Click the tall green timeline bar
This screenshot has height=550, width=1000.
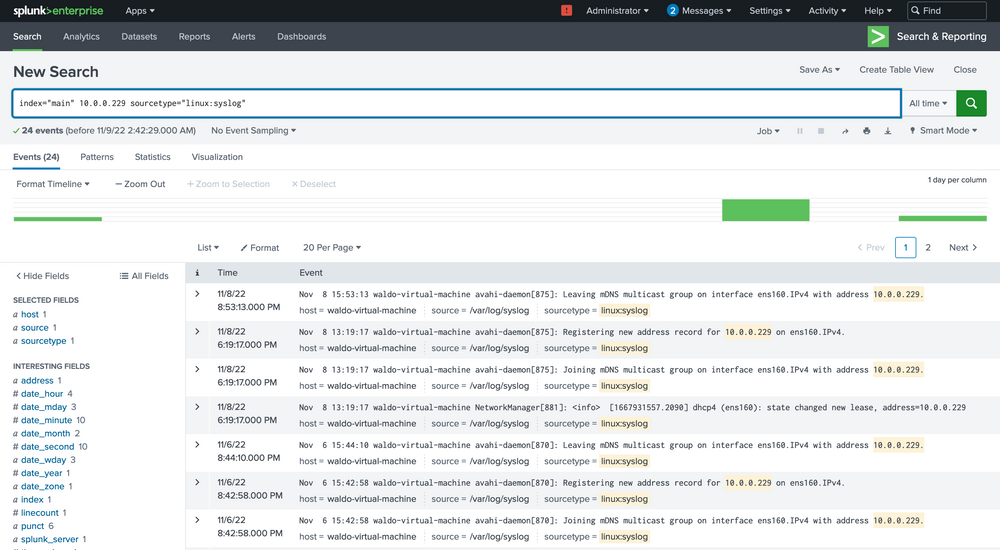click(765, 210)
